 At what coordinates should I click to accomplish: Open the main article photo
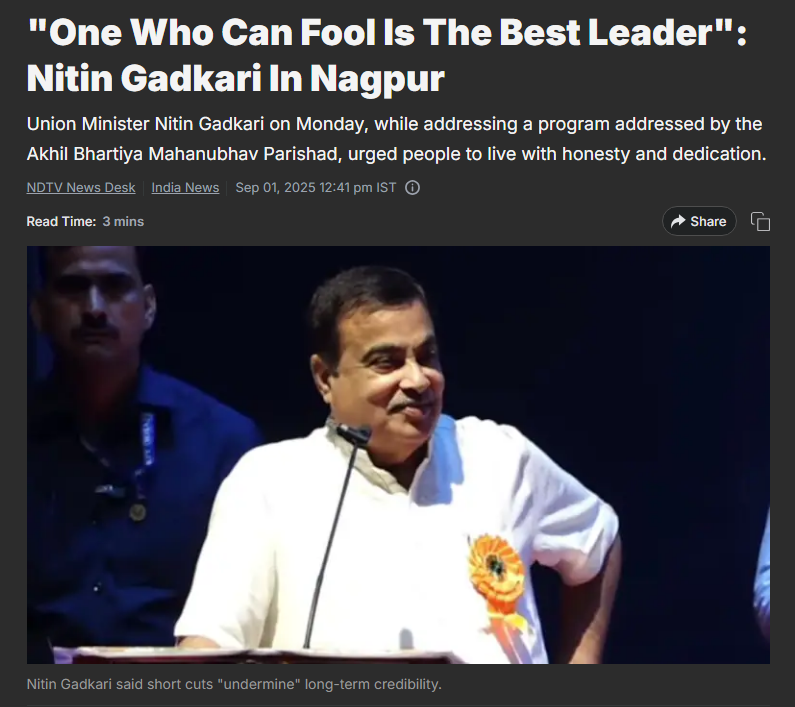point(398,455)
